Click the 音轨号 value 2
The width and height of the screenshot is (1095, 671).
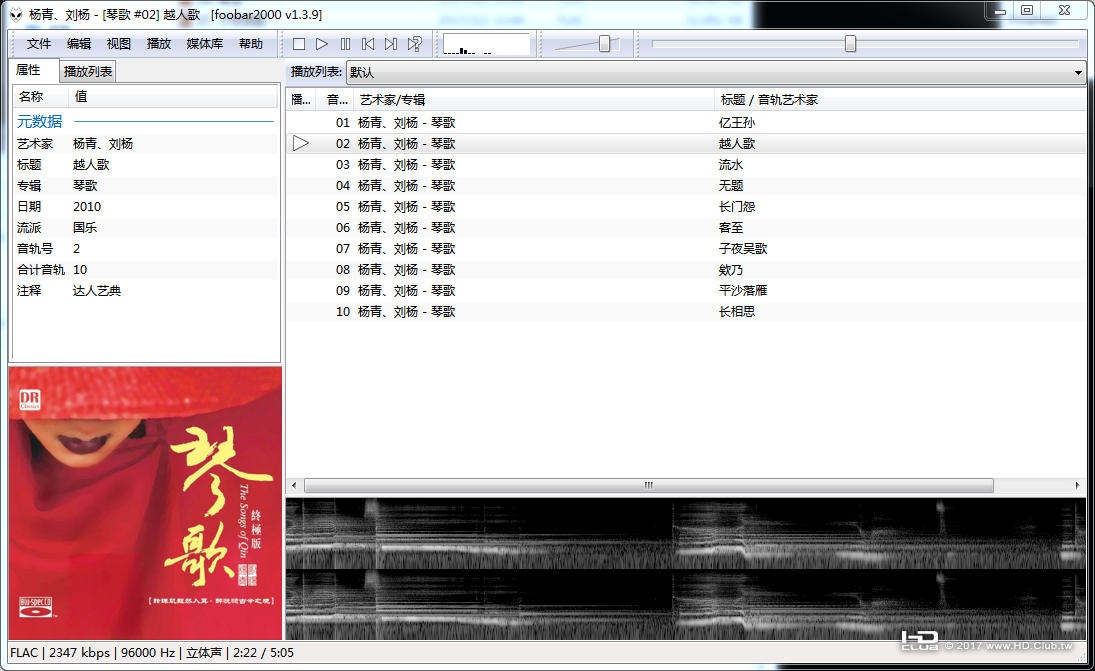coord(76,249)
